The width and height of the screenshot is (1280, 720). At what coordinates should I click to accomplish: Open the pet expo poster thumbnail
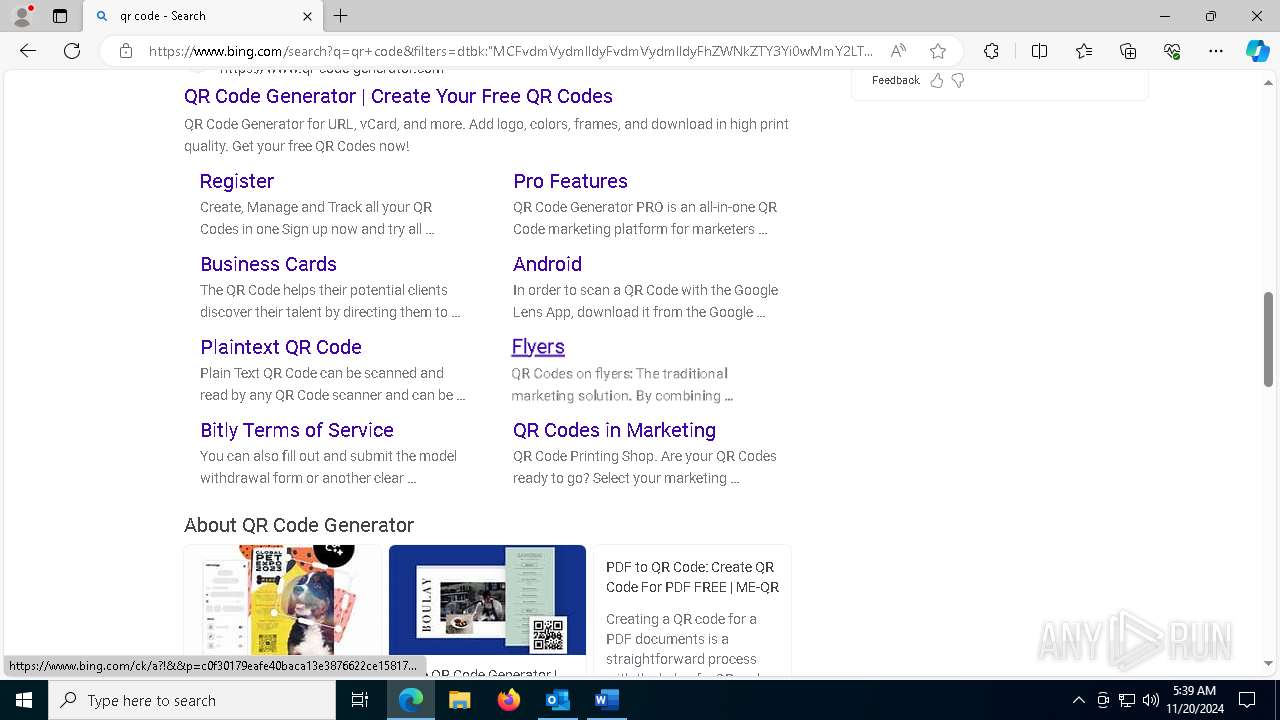[x=283, y=600]
